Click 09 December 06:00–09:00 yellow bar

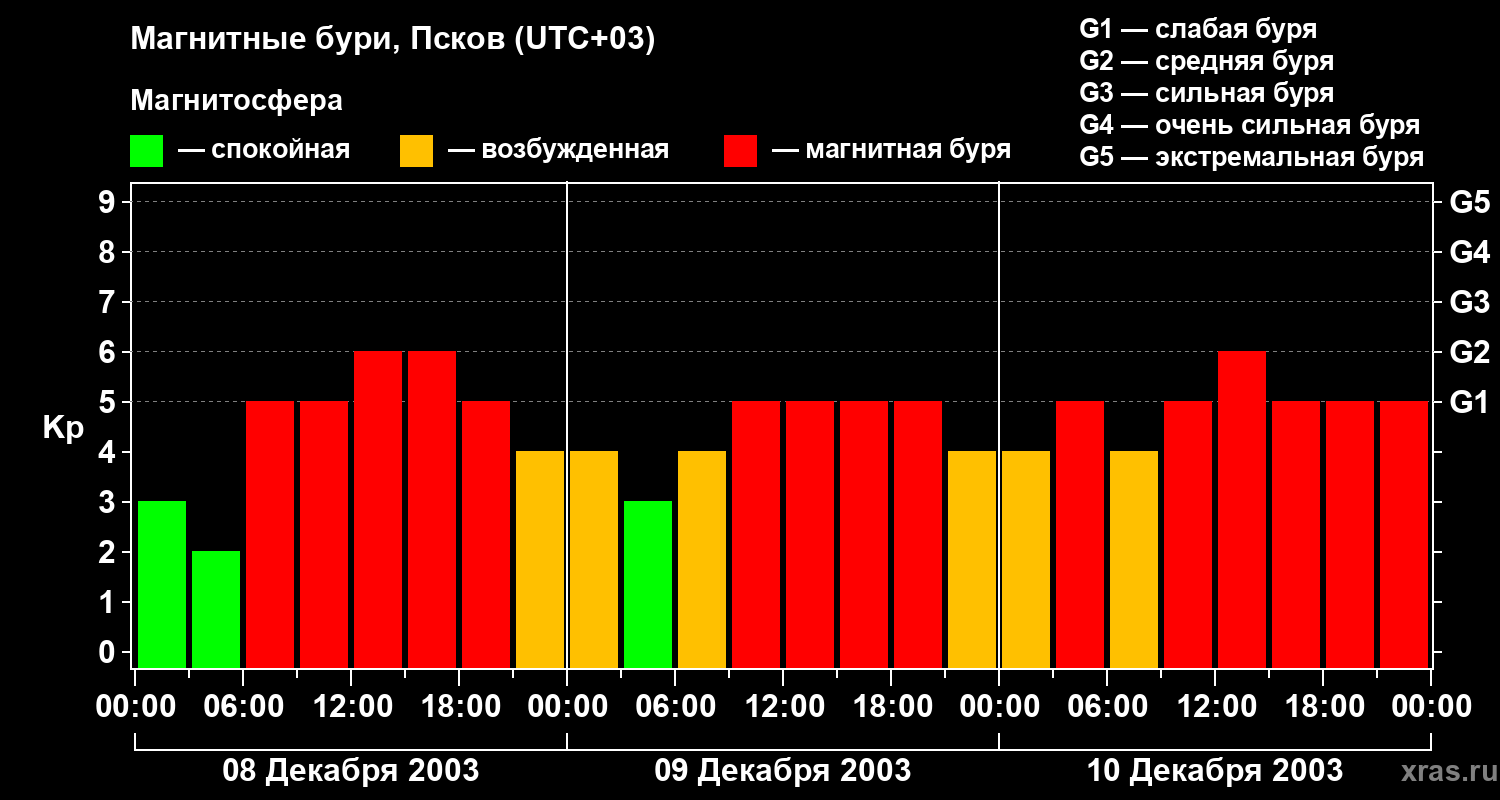[702, 559]
